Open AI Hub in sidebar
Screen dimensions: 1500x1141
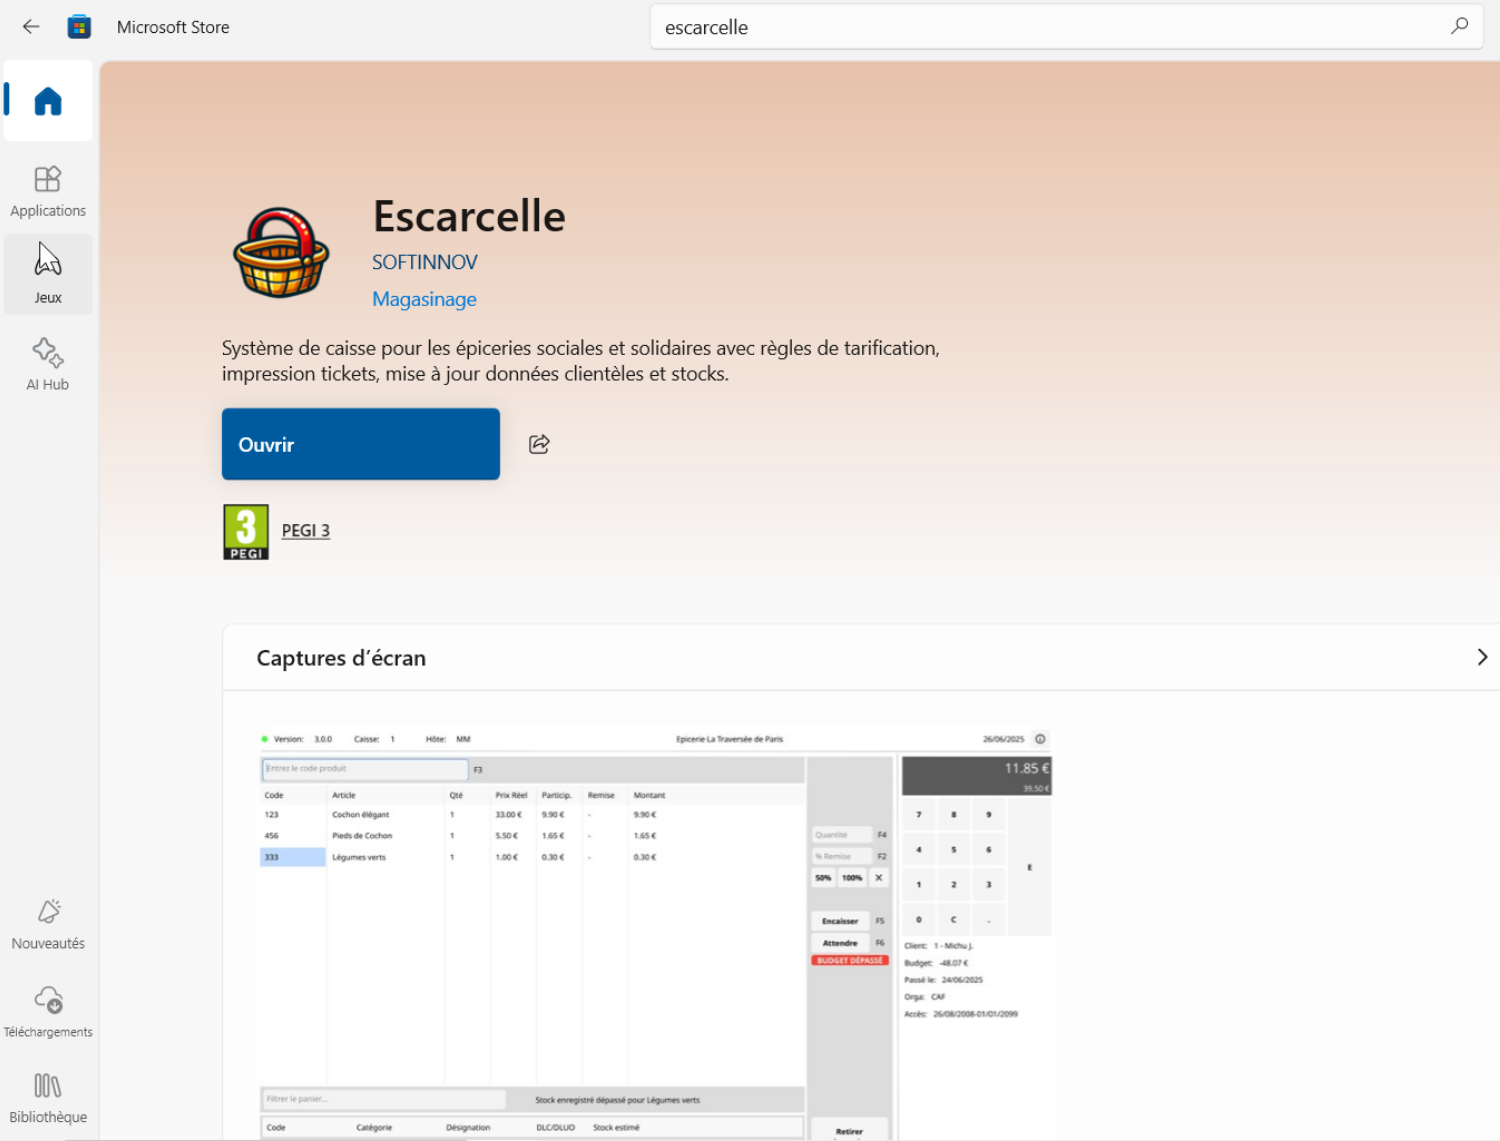pos(48,364)
